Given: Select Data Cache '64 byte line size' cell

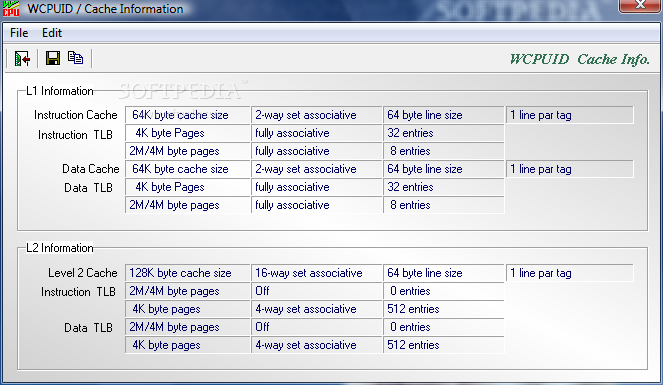Looking at the screenshot, I should [444, 169].
